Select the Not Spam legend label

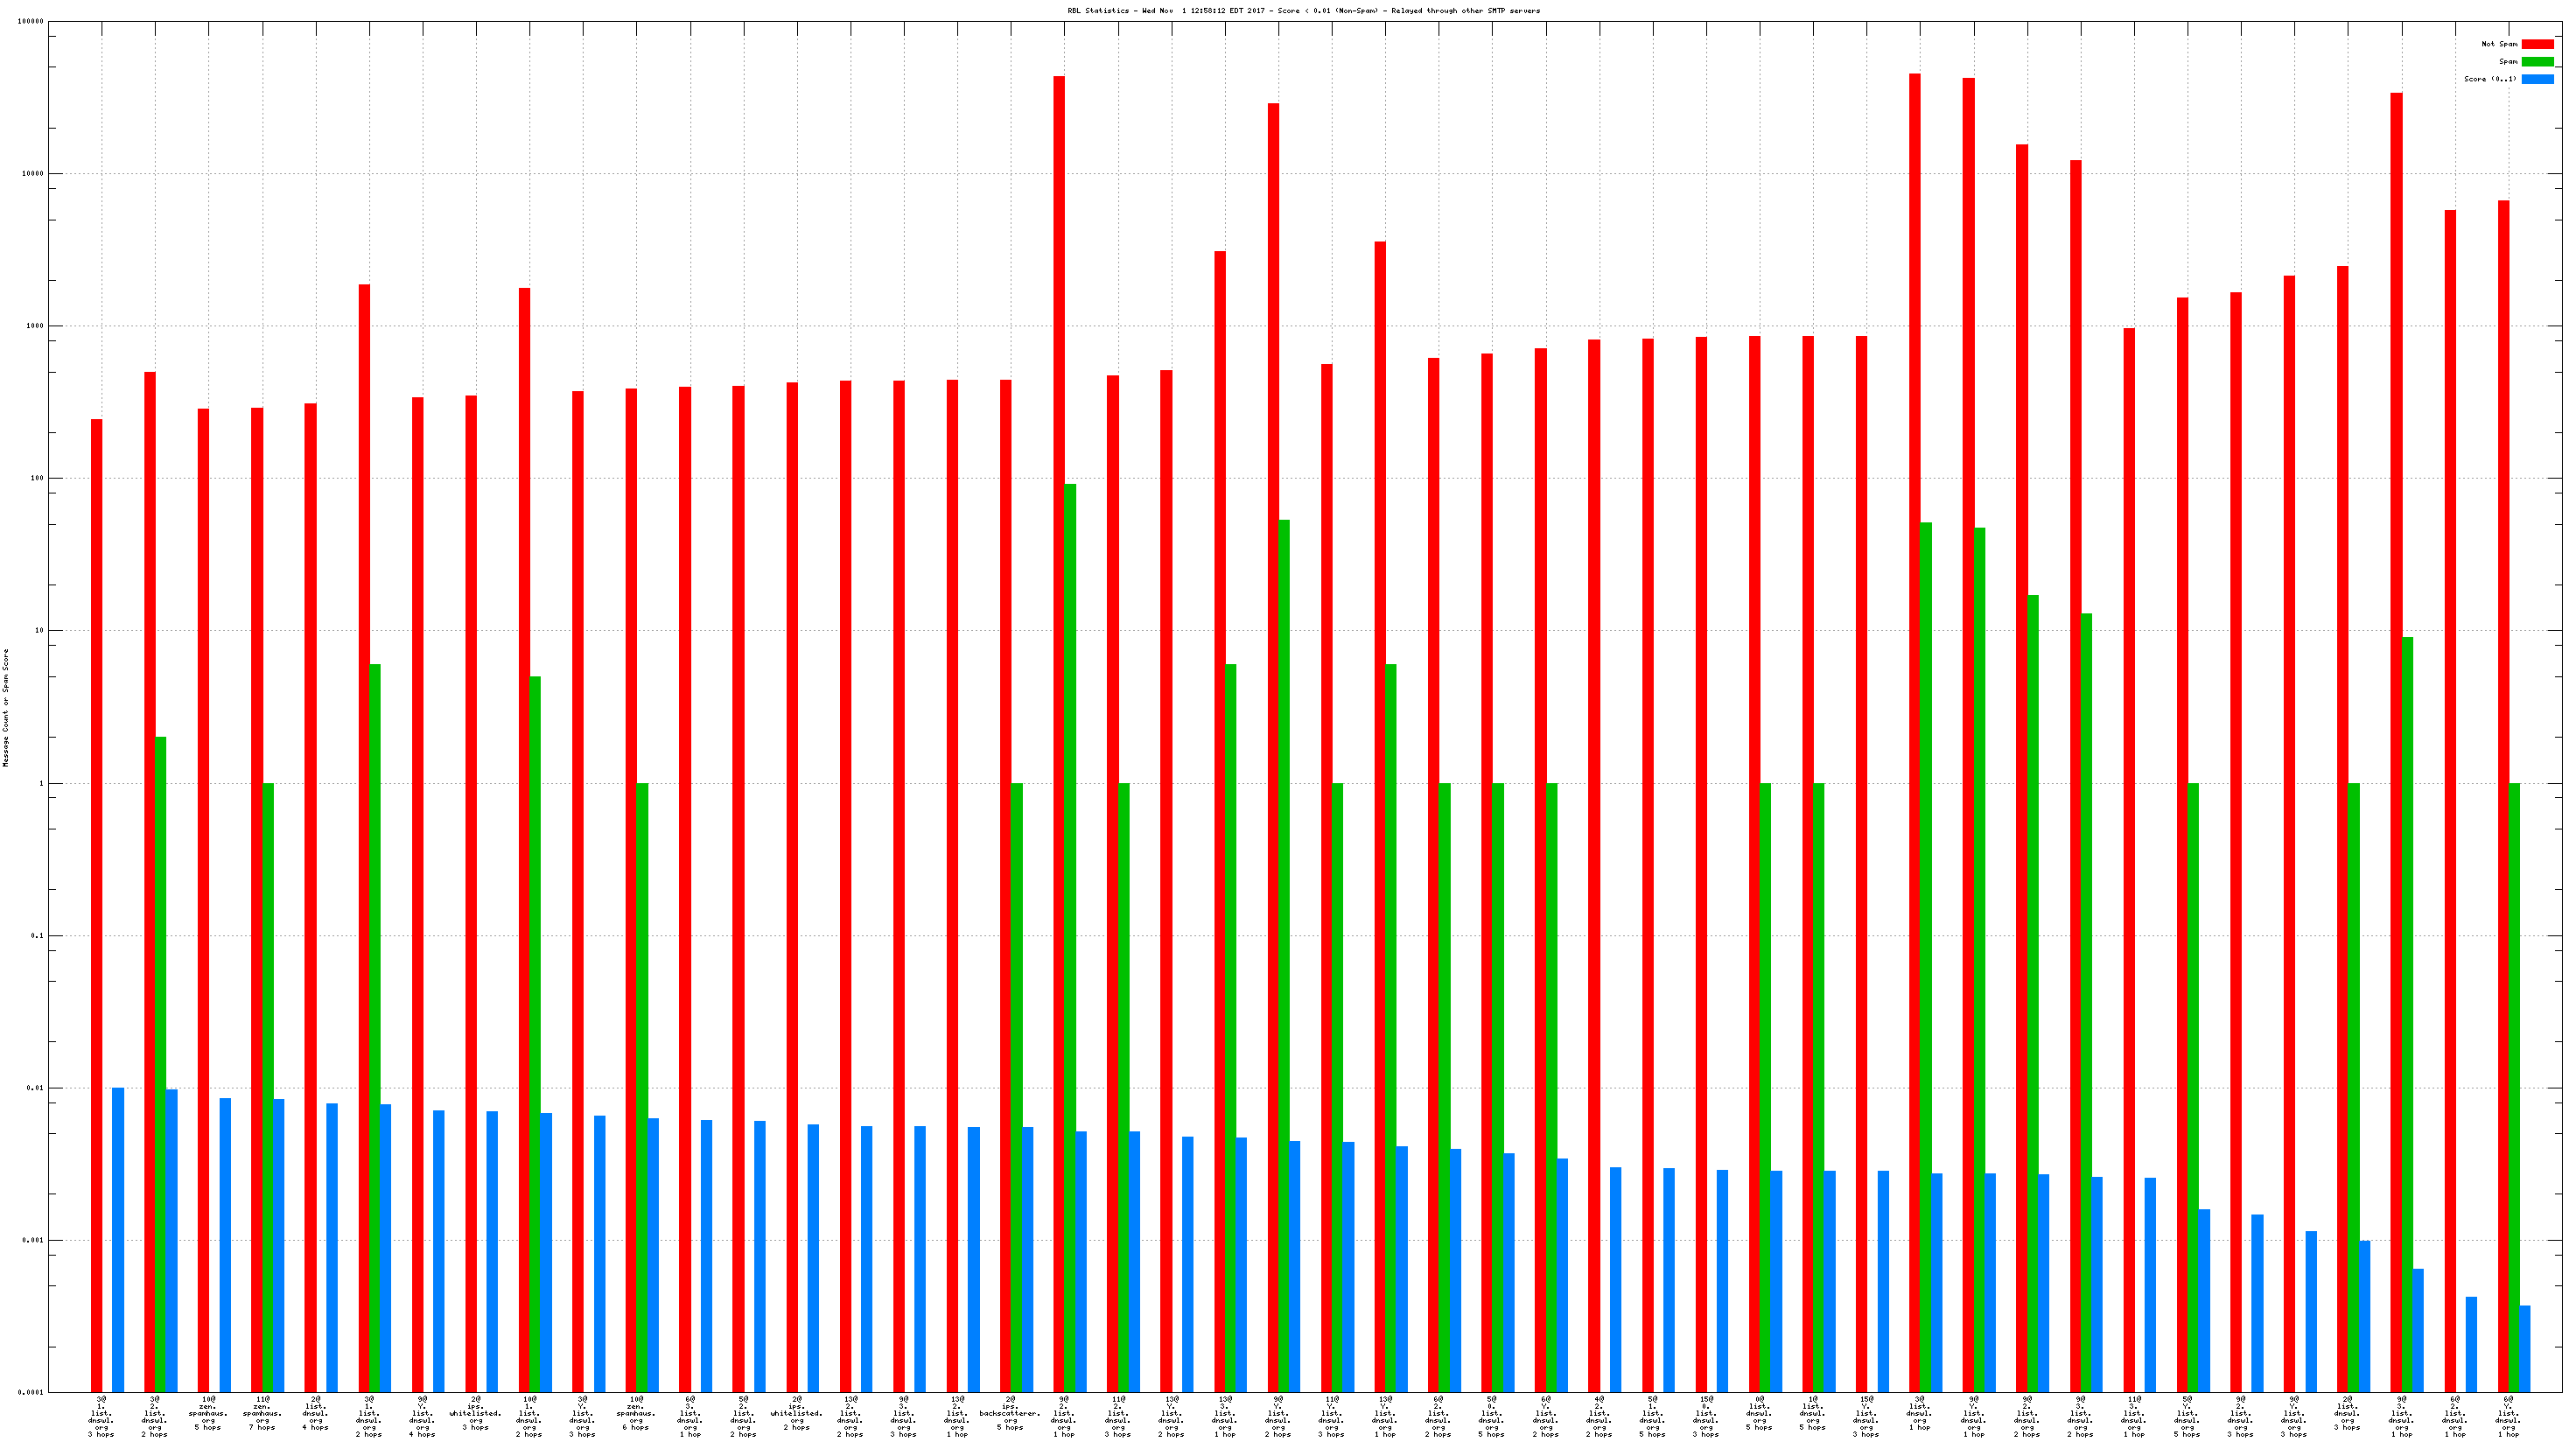tap(2498, 44)
